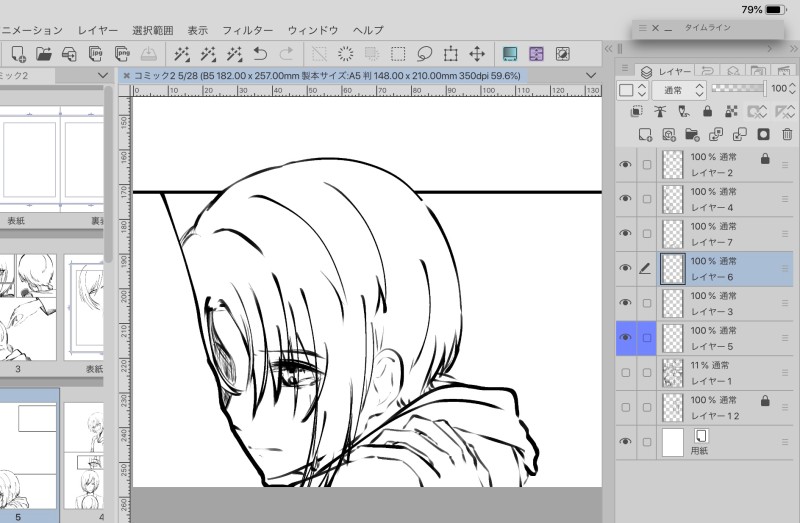The height and width of the screenshot is (523, 800).
Task: Click the Open file folder icon
Action: point(44,54)
